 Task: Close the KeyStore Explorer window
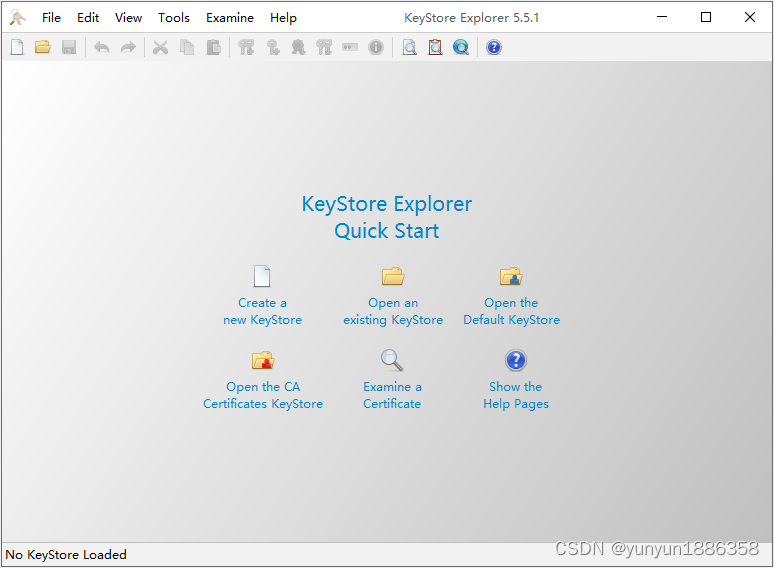pos(750,17)
